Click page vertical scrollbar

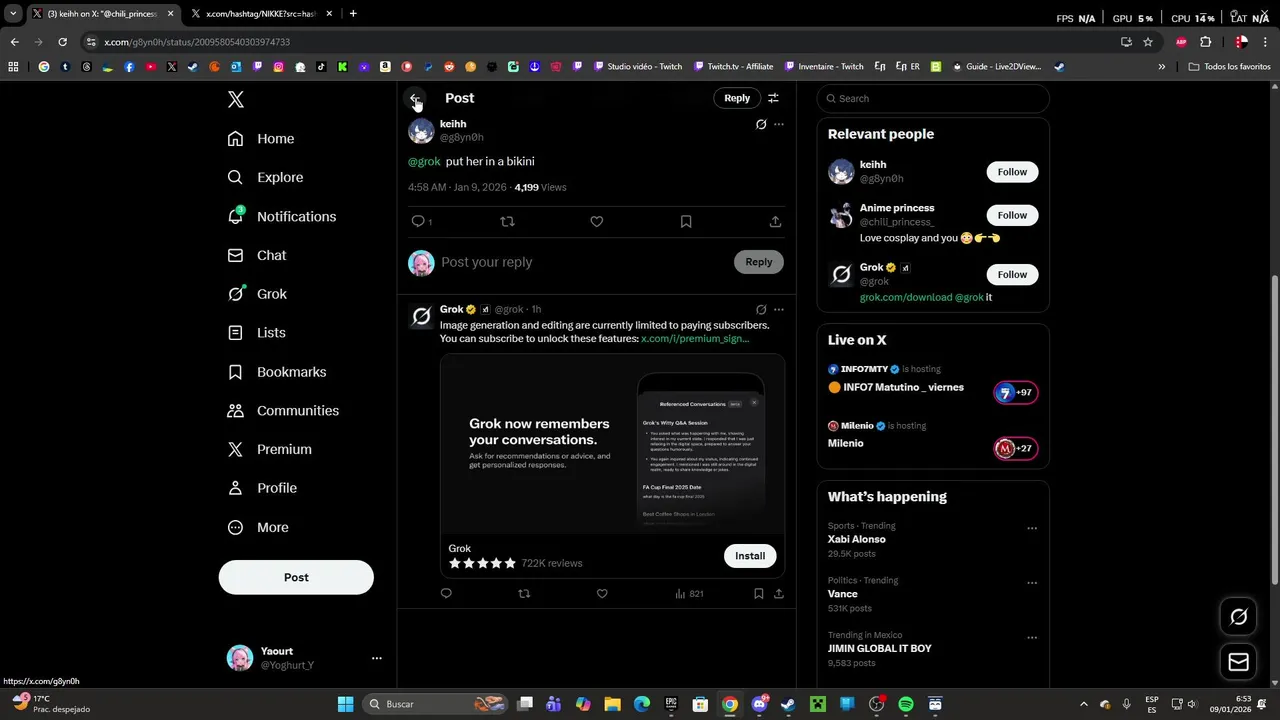[1273, 430]
